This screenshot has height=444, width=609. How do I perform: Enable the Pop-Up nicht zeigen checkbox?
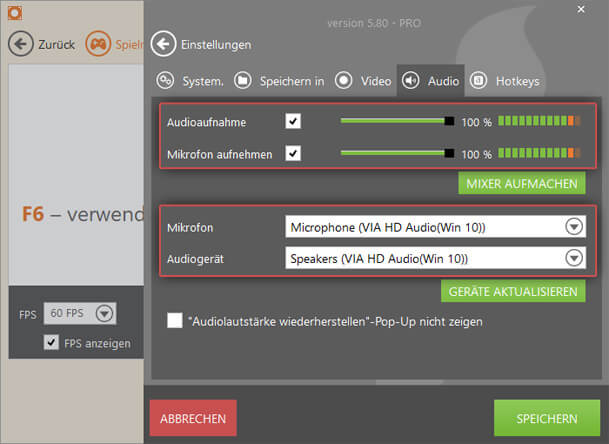click(175, 321)
